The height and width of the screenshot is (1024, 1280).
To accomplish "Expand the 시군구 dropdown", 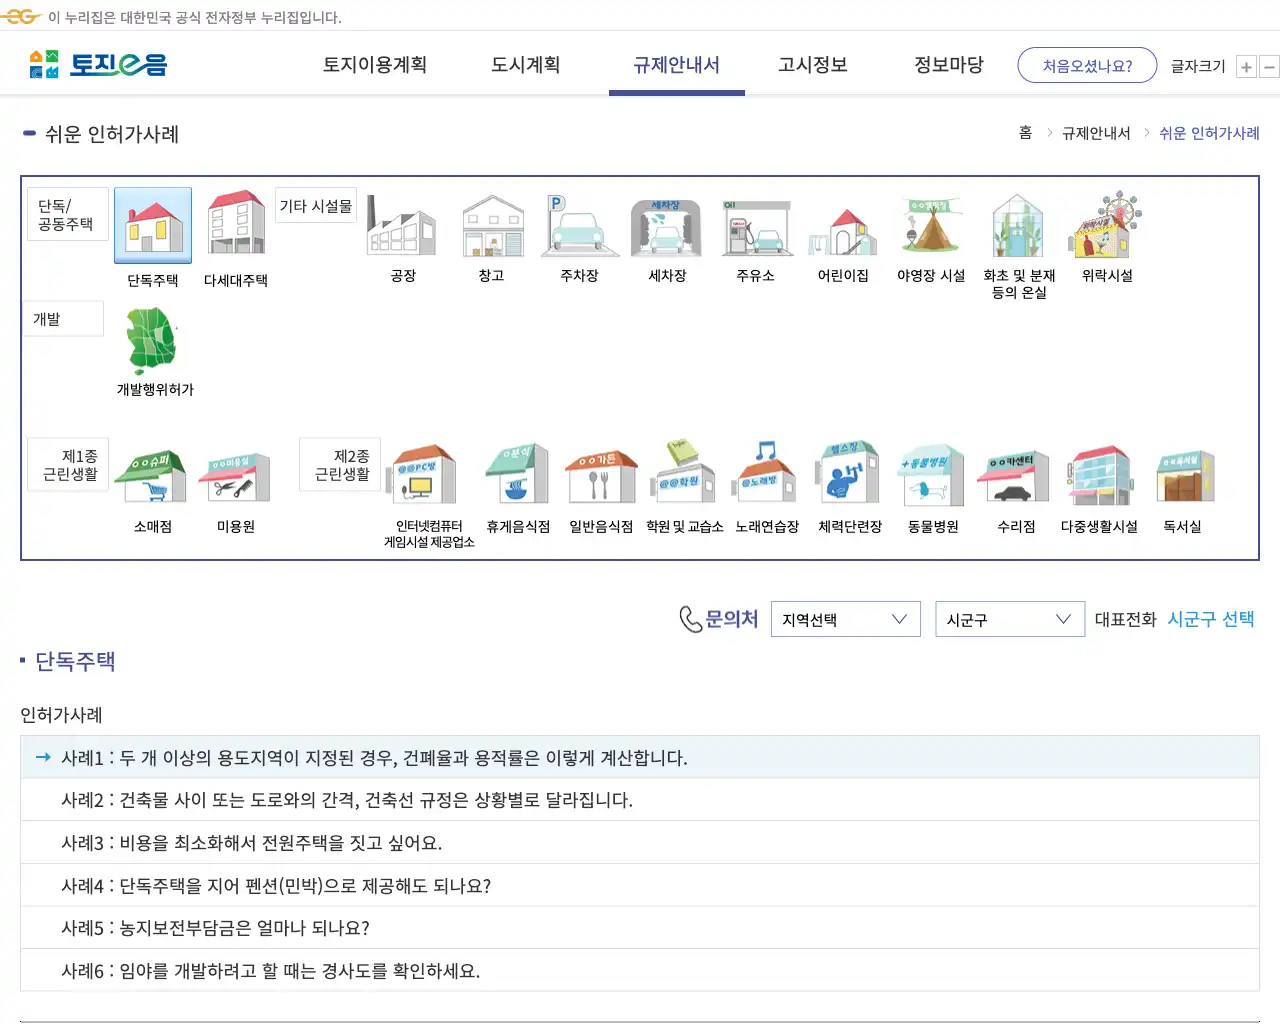I will pyautogui.click(x=1009, y=618).
